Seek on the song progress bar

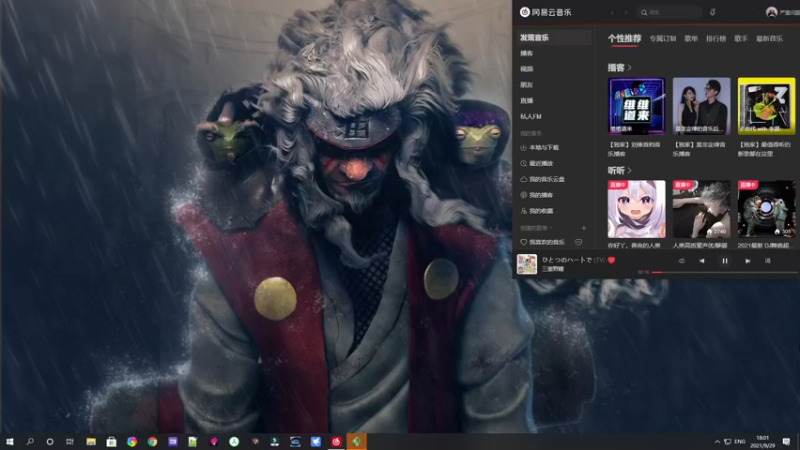click(725, 272)
